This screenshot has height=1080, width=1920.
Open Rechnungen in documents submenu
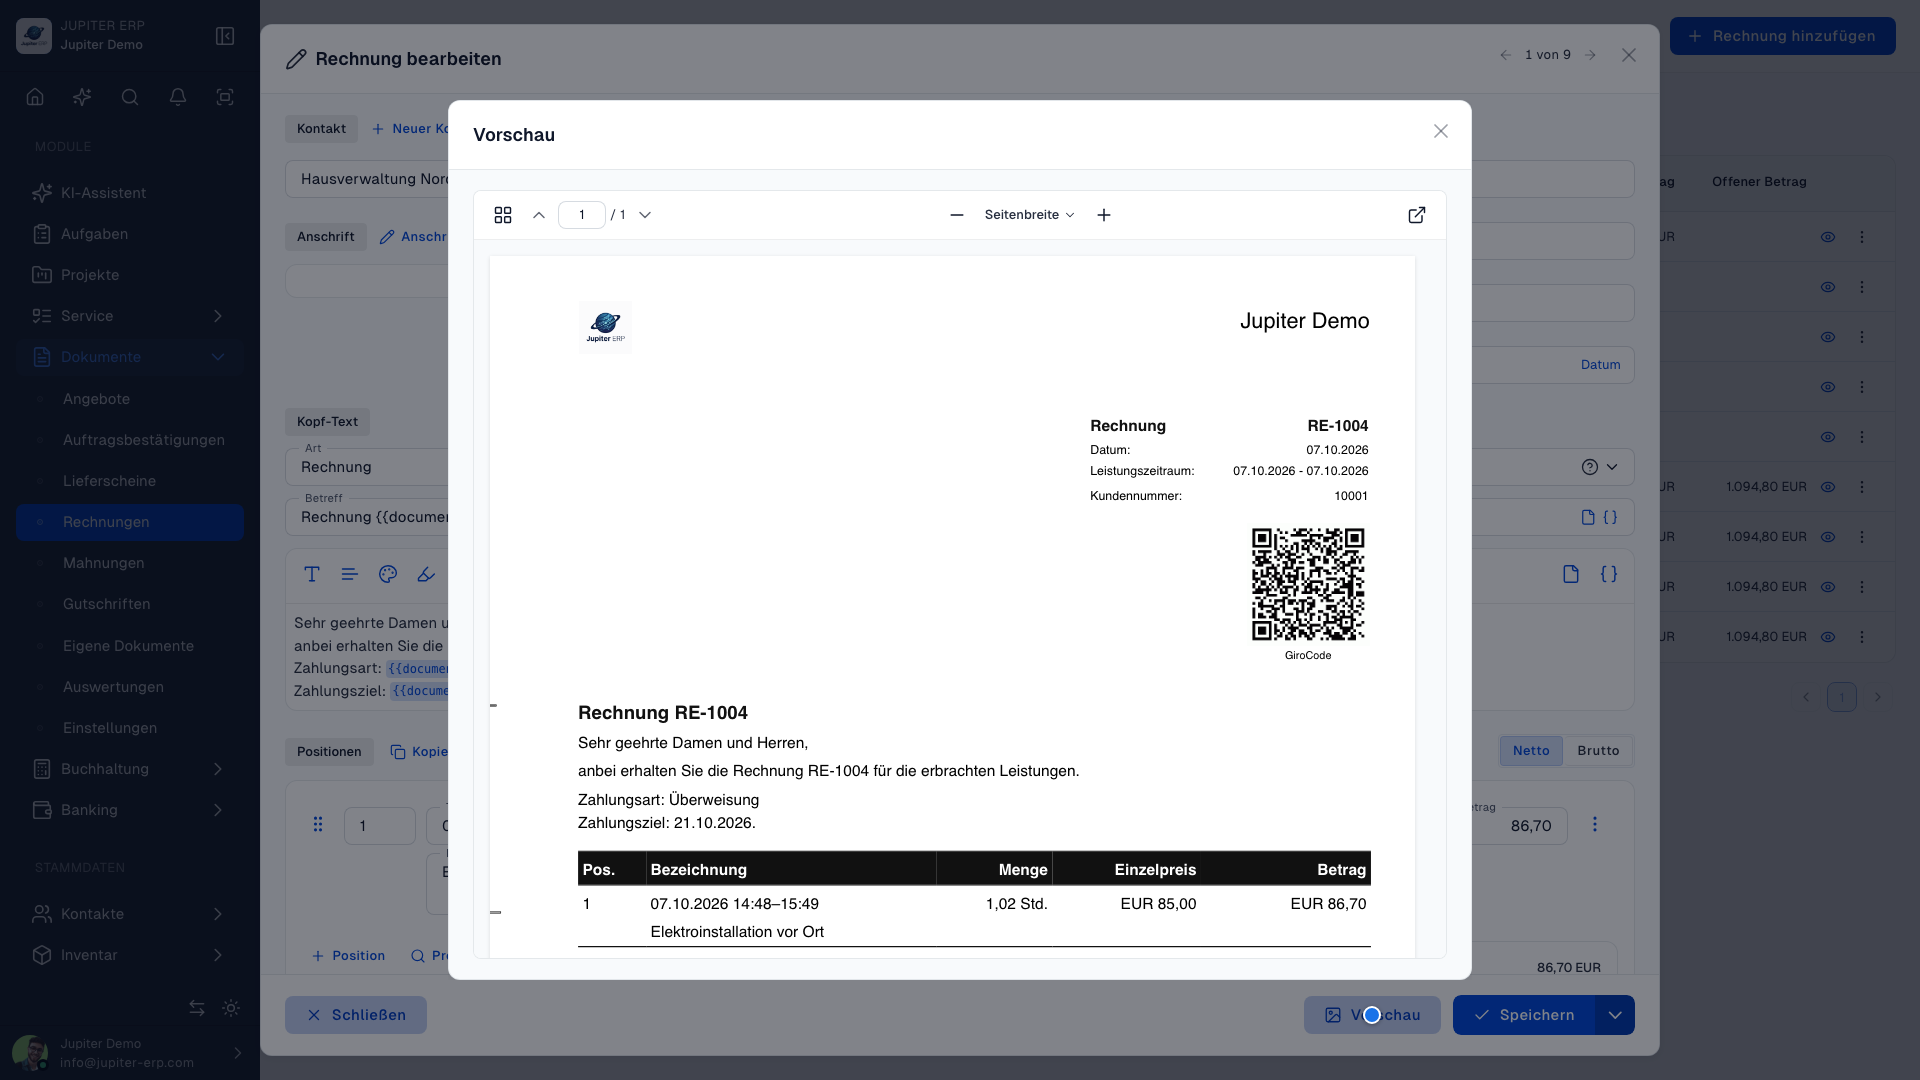pyautogui.click(x=130, y=522)
